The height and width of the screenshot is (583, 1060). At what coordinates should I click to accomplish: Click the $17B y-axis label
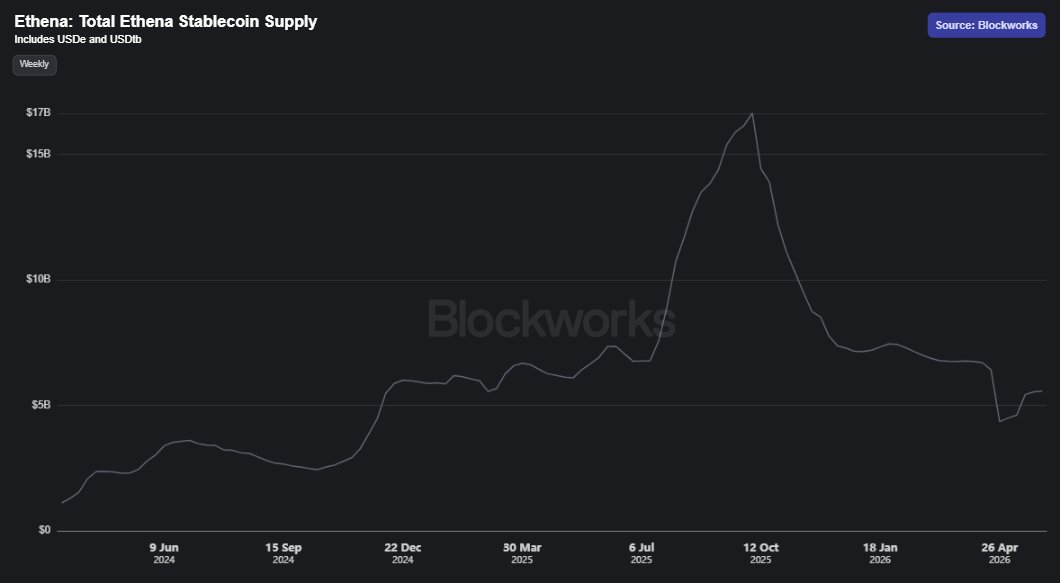point(38,112)
